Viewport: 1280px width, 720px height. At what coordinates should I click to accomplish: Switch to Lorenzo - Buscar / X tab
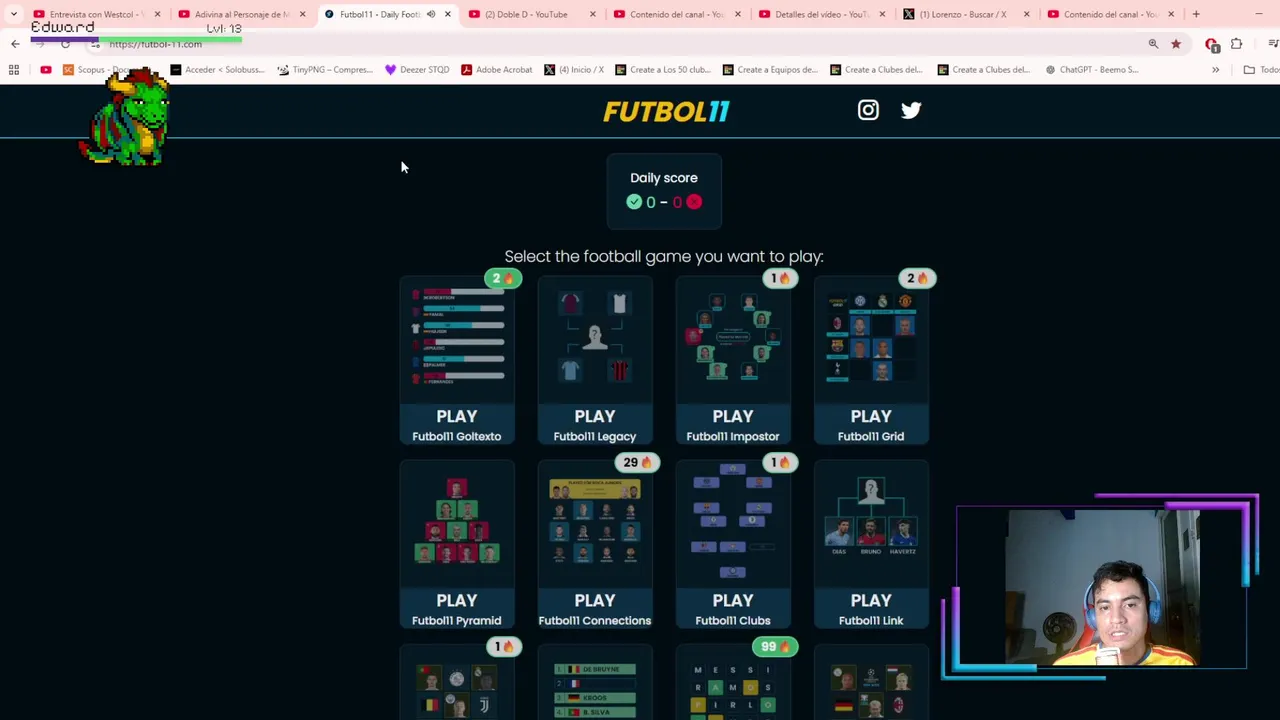pos(965,14)
